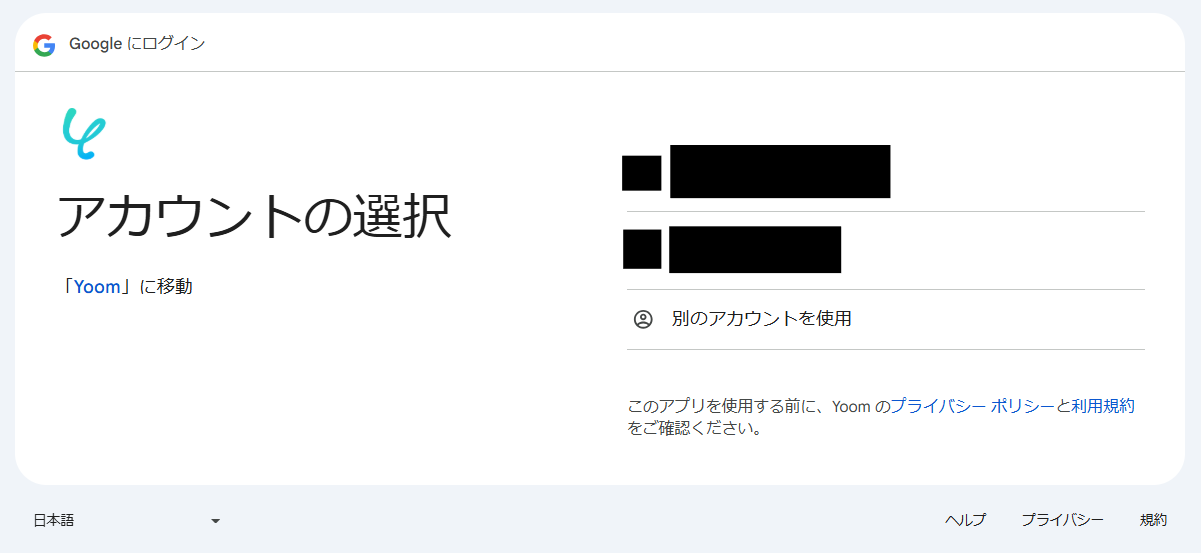1201x553 pixels.
Task: Click the に移動 text after Yoom
Action: point(166,287)
